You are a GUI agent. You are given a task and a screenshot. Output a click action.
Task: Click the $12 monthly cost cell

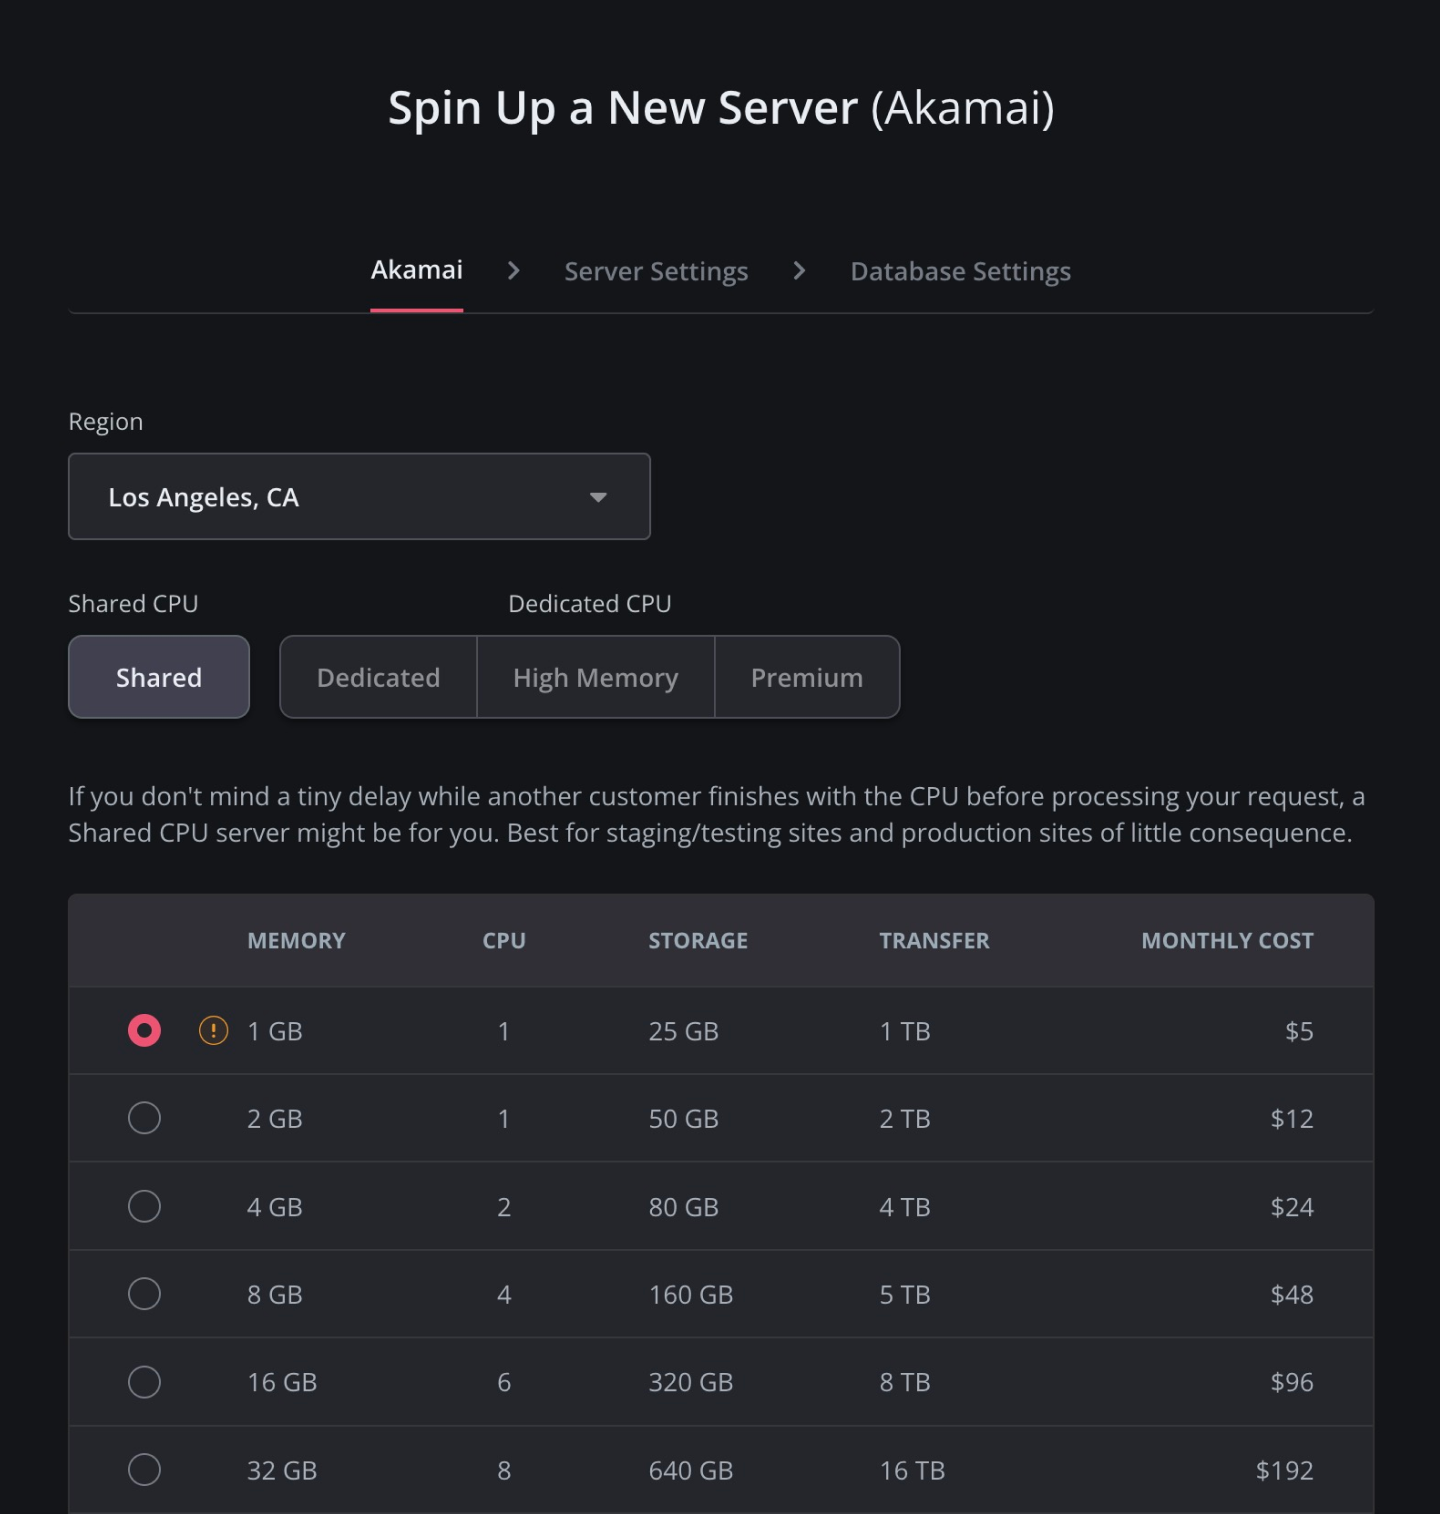point(1292,1119)
